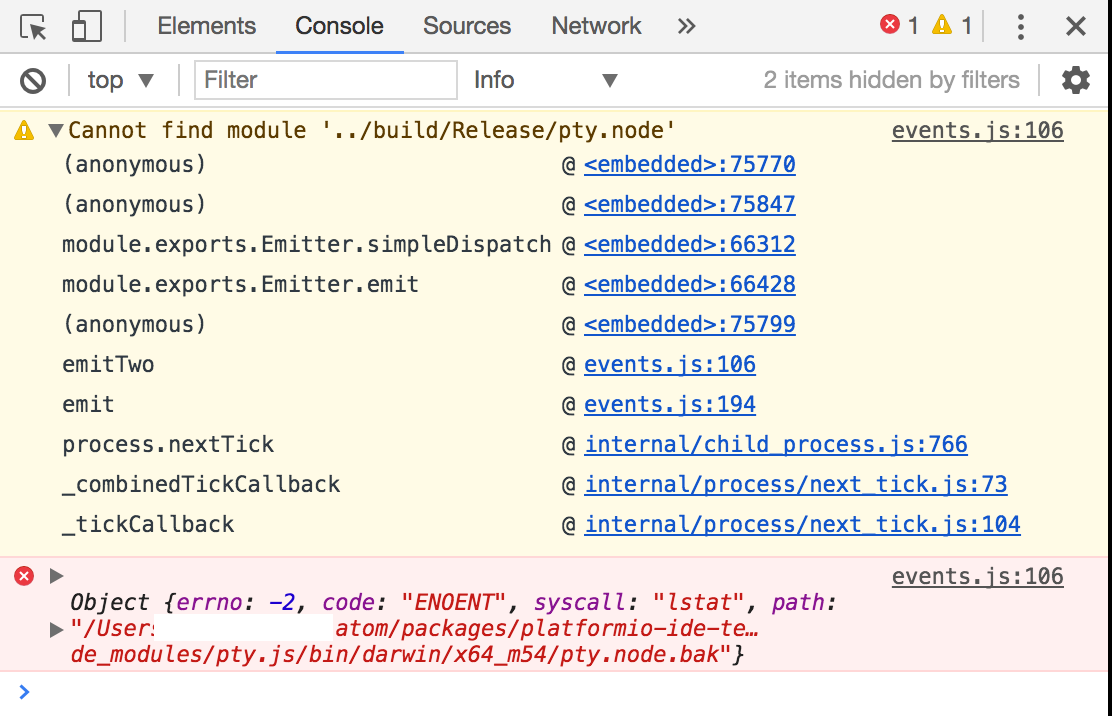
Task: Follow the <embedded>:66312 link
Action: coord(689,245)
